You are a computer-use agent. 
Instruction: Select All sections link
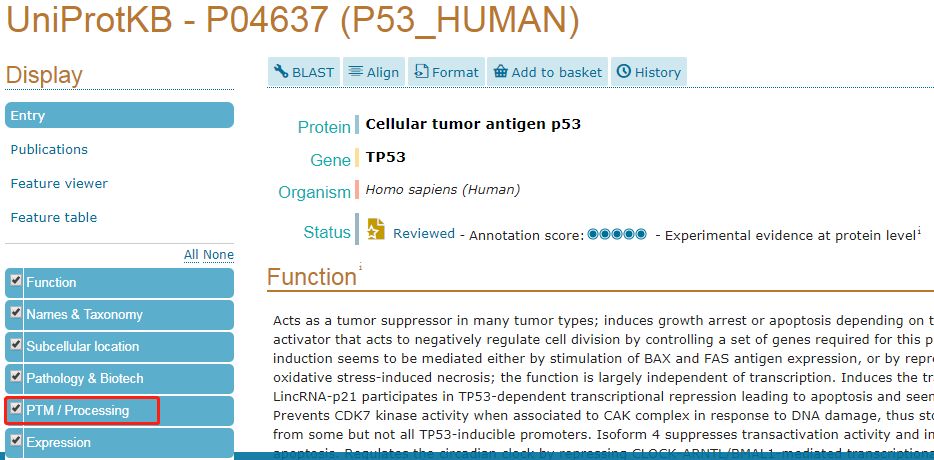coord(191,255)
